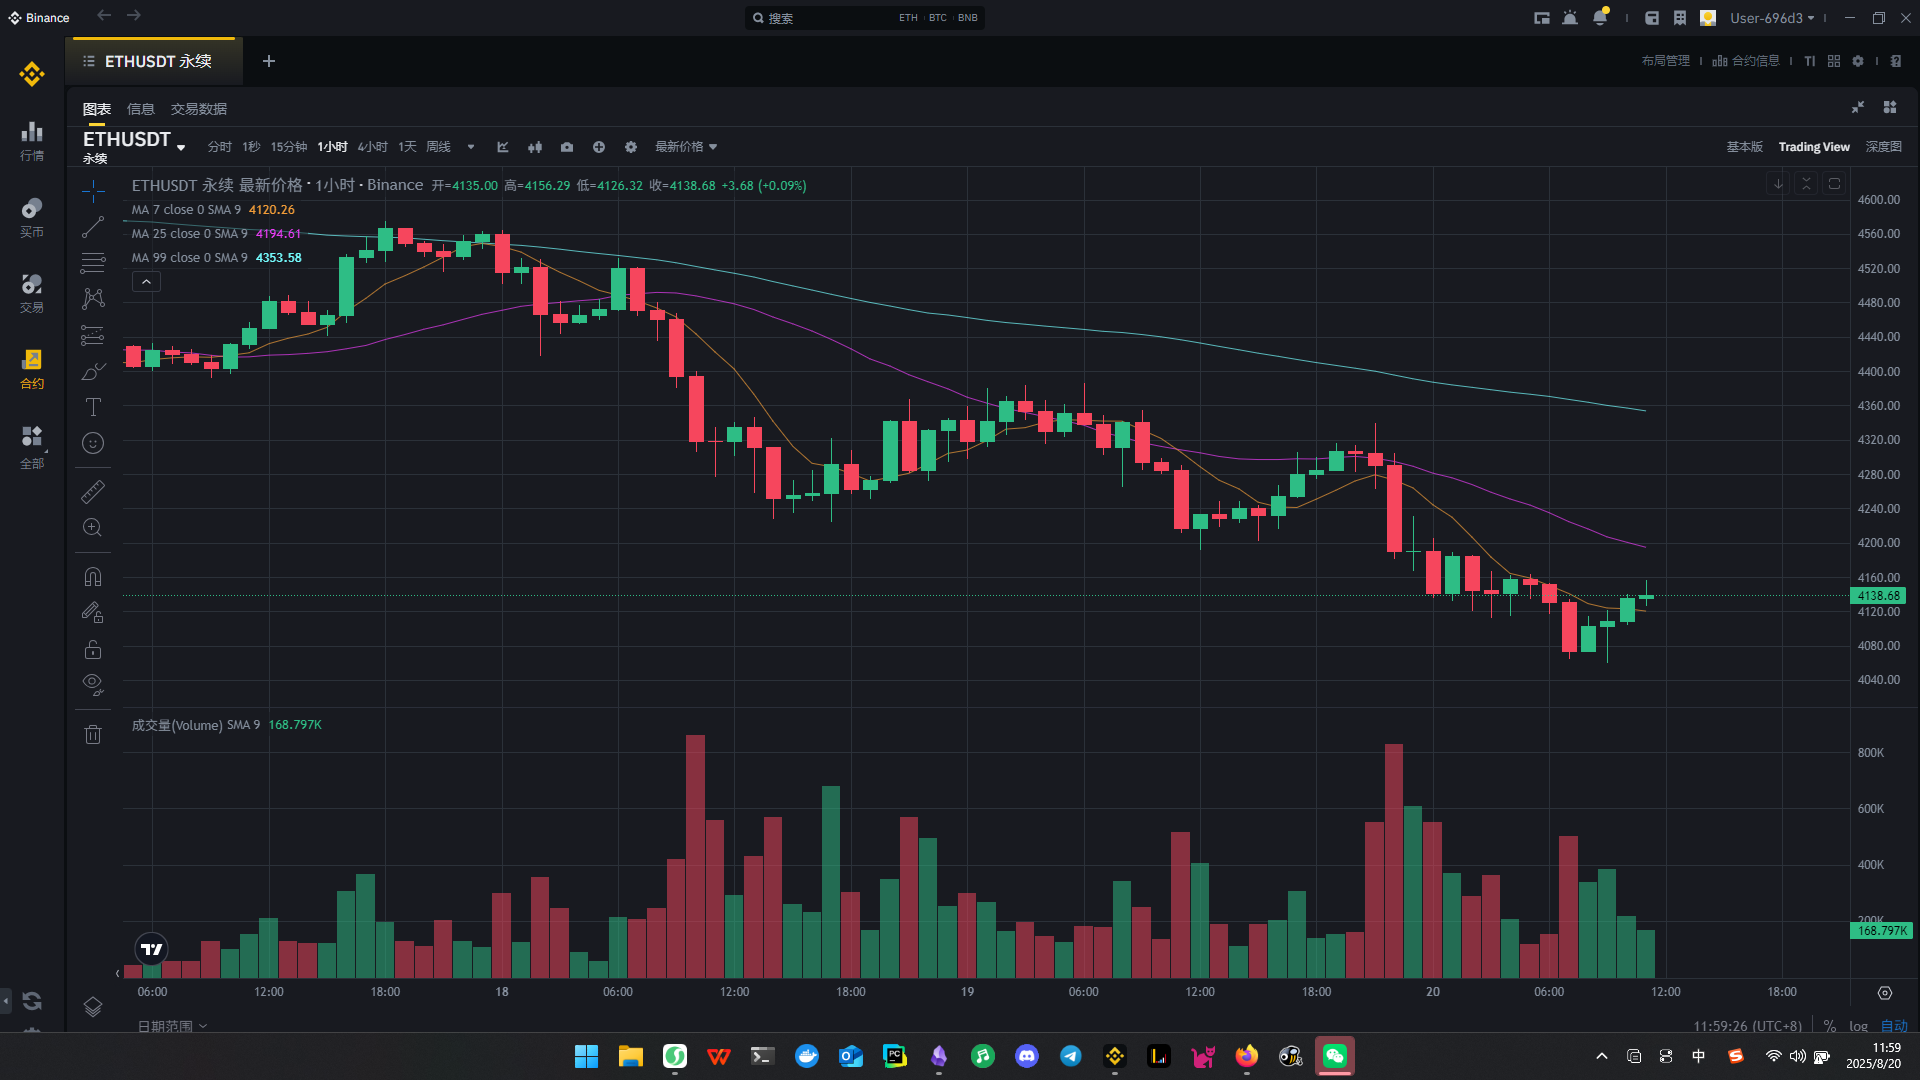Click the chart snapshot camera icon

pyautogui.click(x=567, y=147)
